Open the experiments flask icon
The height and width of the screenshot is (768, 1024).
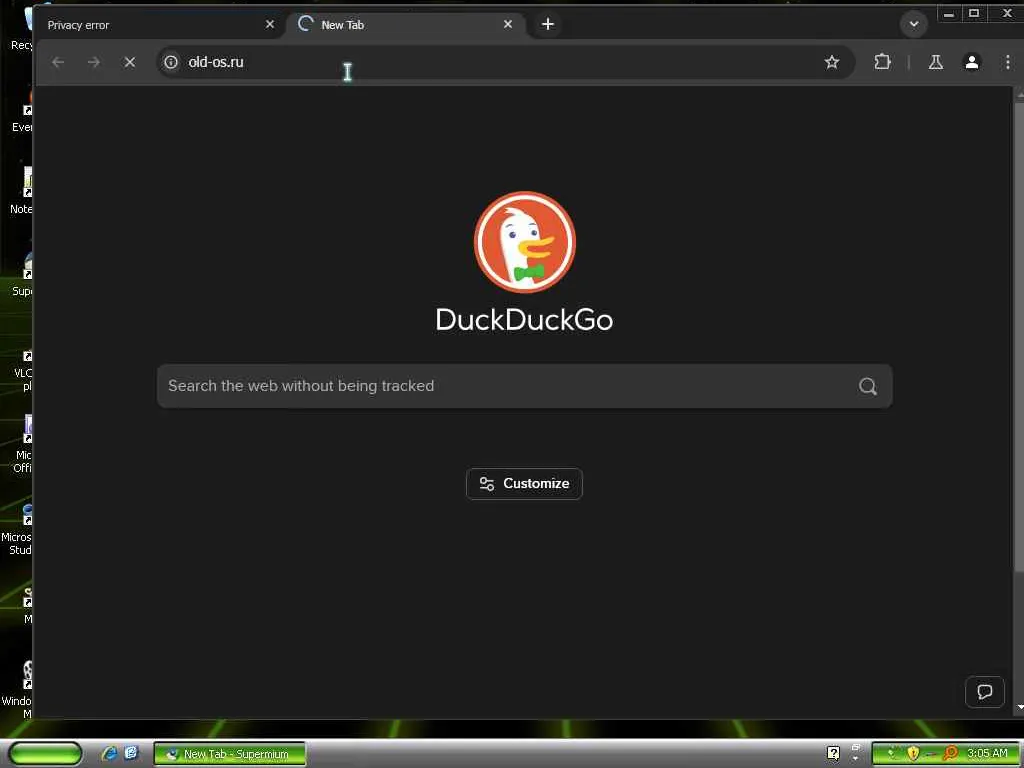point(936,62)
